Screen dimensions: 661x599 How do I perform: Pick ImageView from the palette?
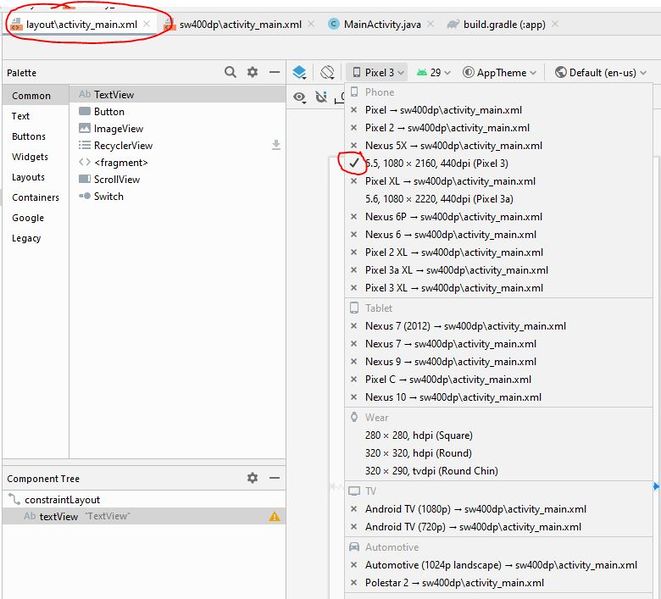[x=177, y=128]
